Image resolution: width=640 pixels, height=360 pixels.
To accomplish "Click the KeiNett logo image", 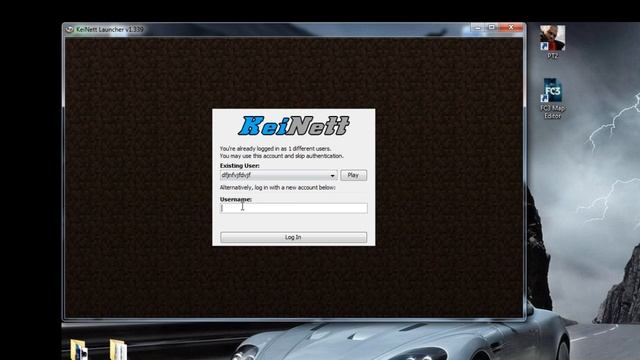I will pyautogui.click(x=294, y=126).
